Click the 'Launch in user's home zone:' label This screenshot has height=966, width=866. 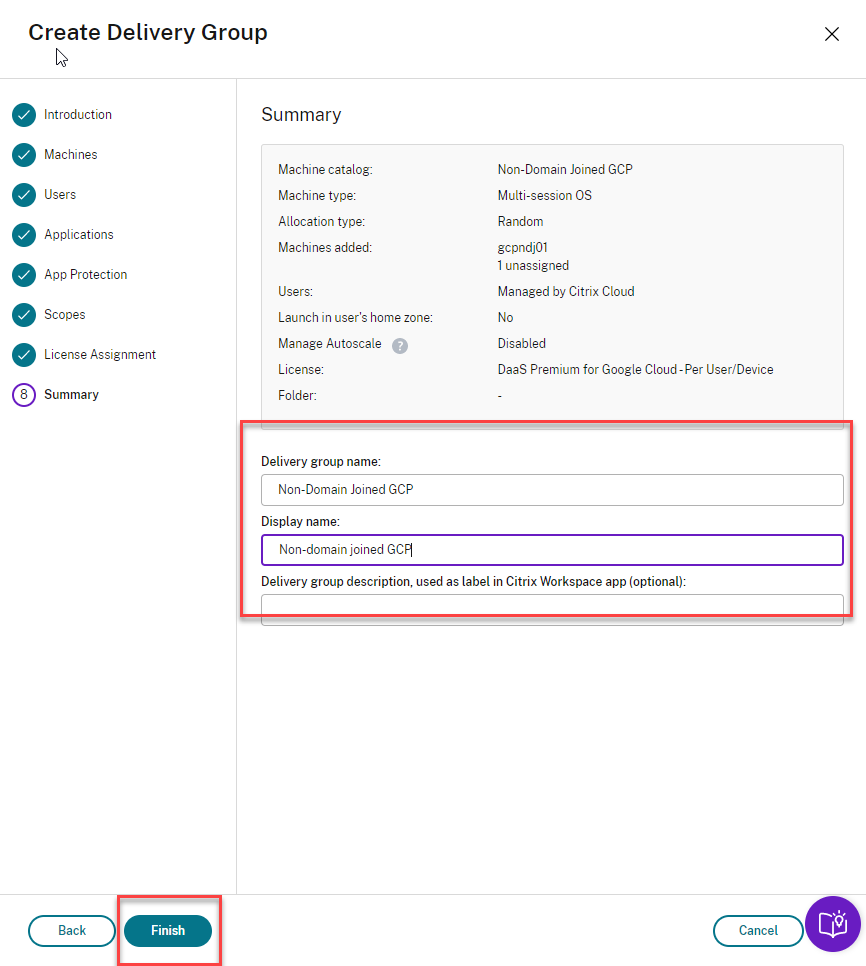[355, 318]
